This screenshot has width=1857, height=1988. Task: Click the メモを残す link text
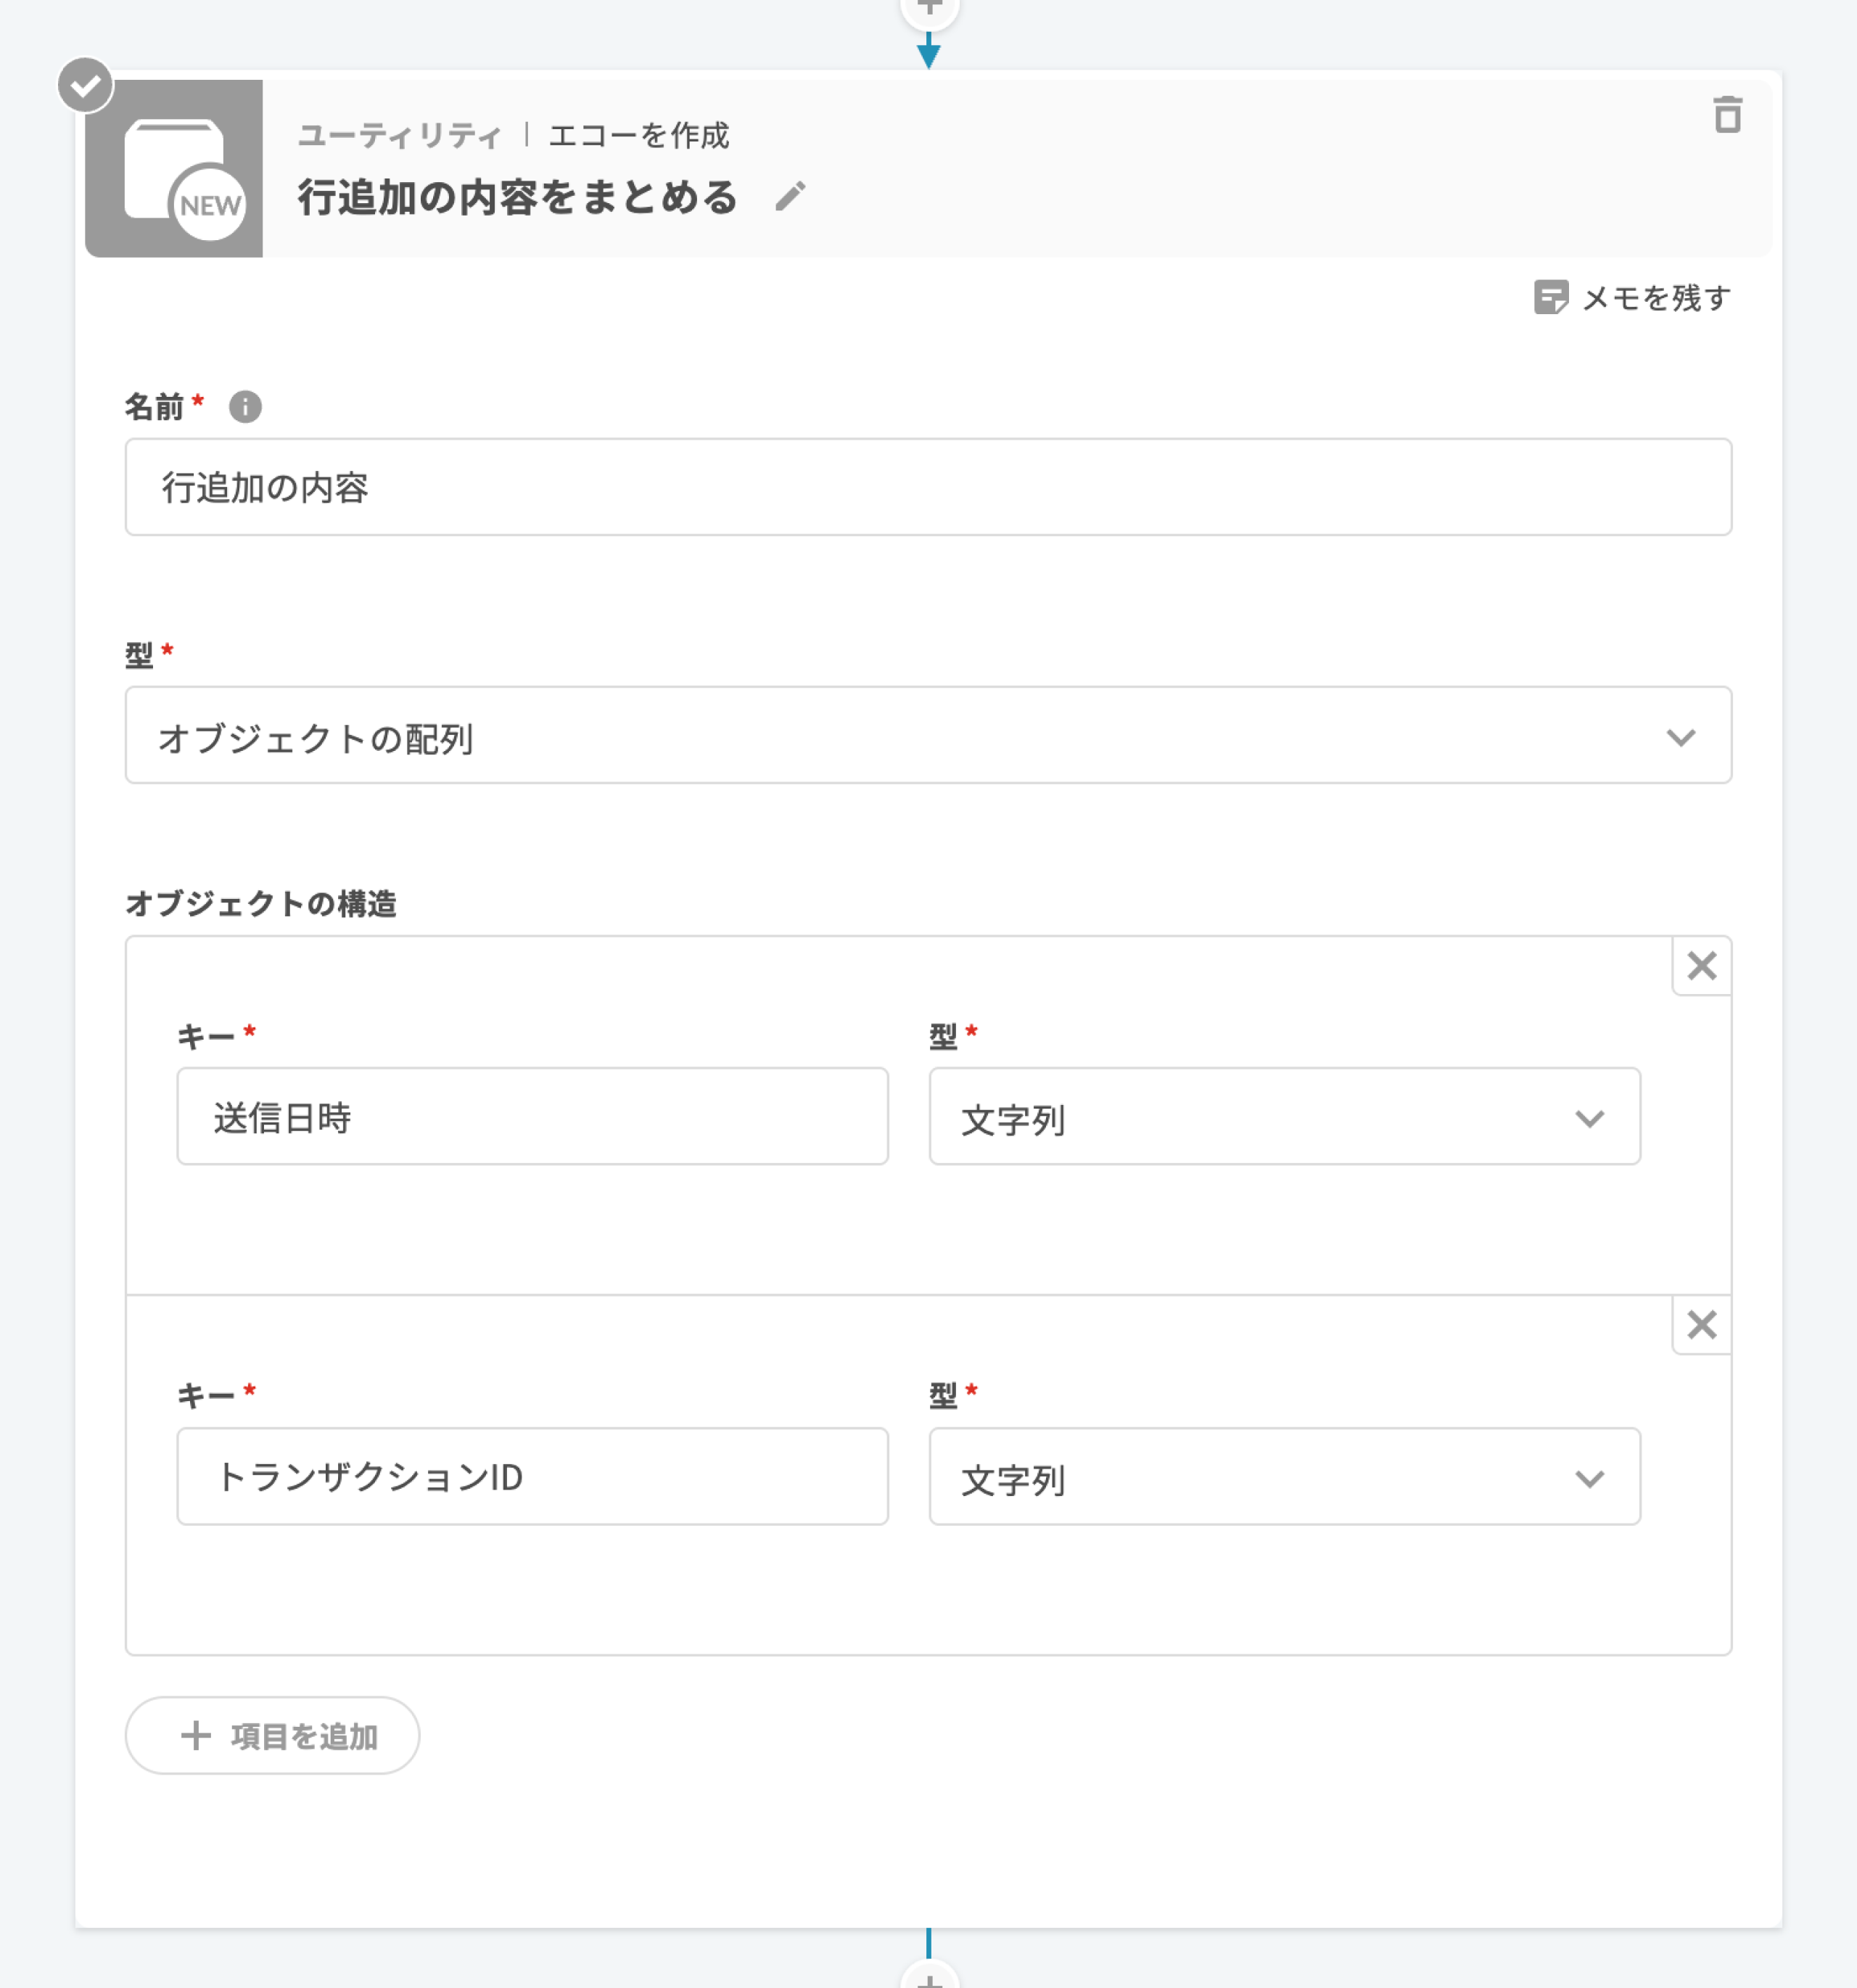click(x=1656, y=298)
